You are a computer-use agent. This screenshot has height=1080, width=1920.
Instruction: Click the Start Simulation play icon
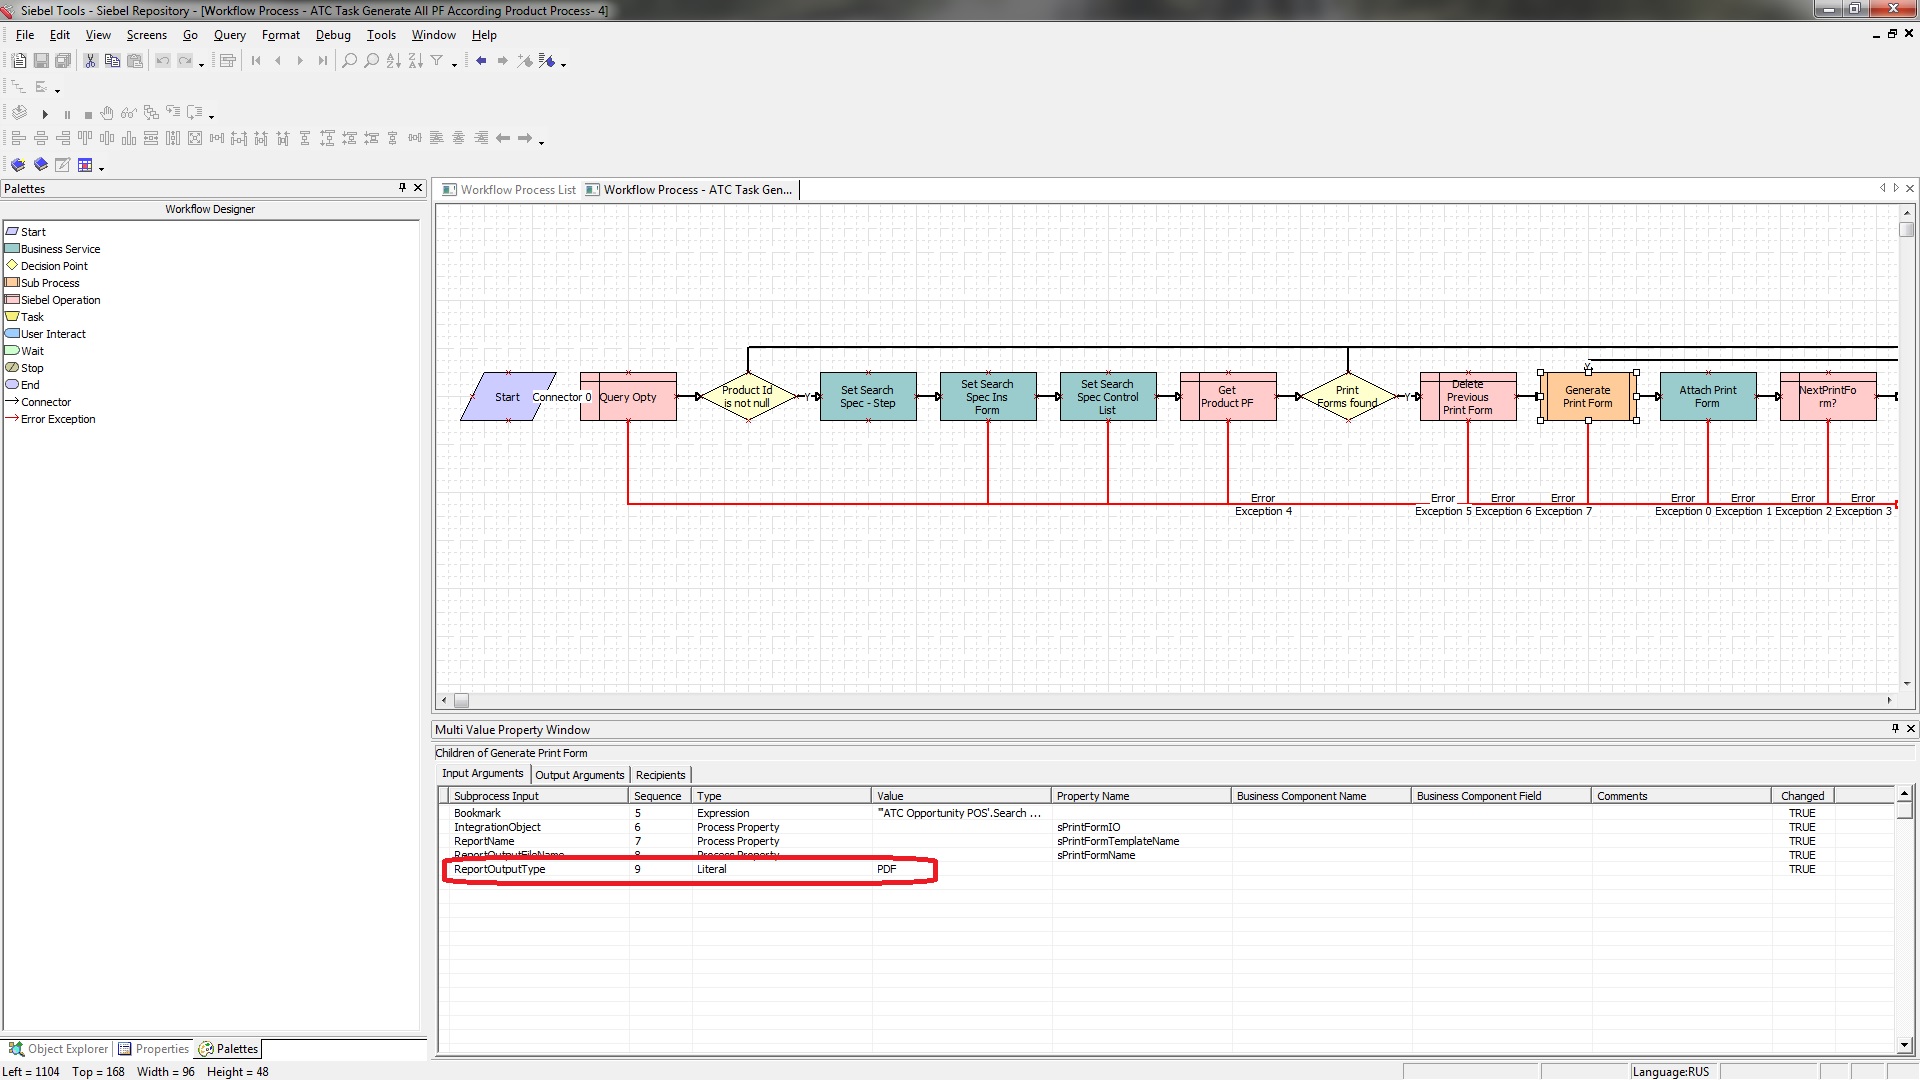coord(45,114)
